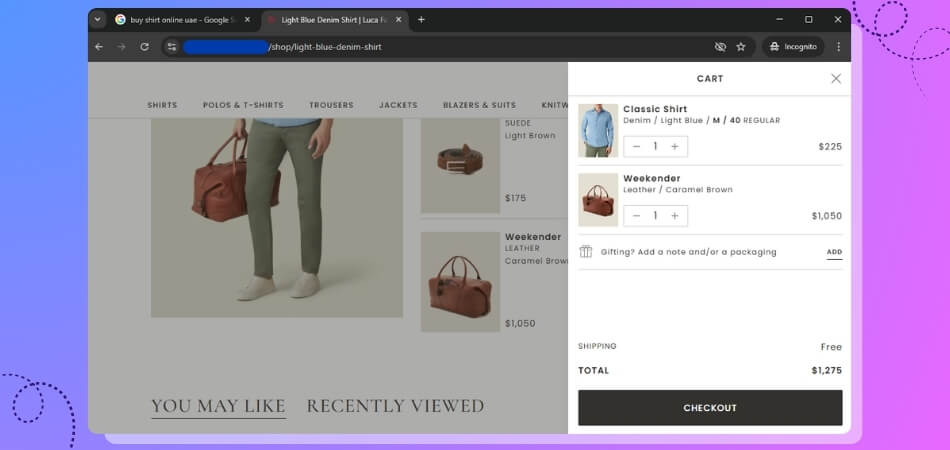Click the large model photo with bag

pyautogui.click(x=276, y=217)
